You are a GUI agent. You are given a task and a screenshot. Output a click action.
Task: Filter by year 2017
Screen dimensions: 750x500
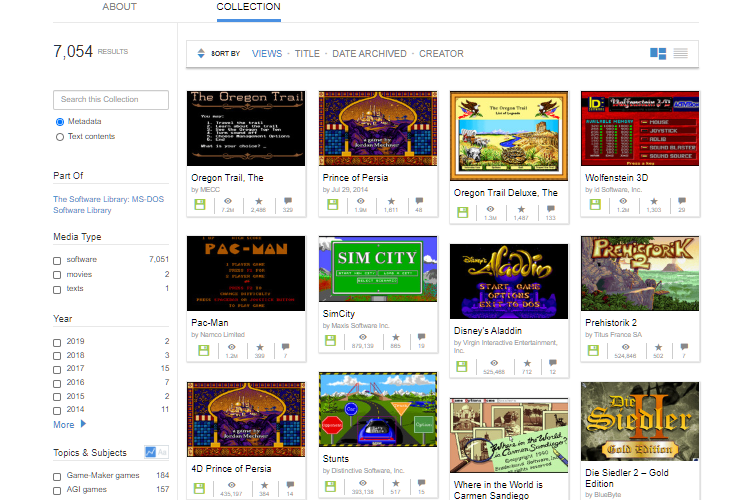57,370
